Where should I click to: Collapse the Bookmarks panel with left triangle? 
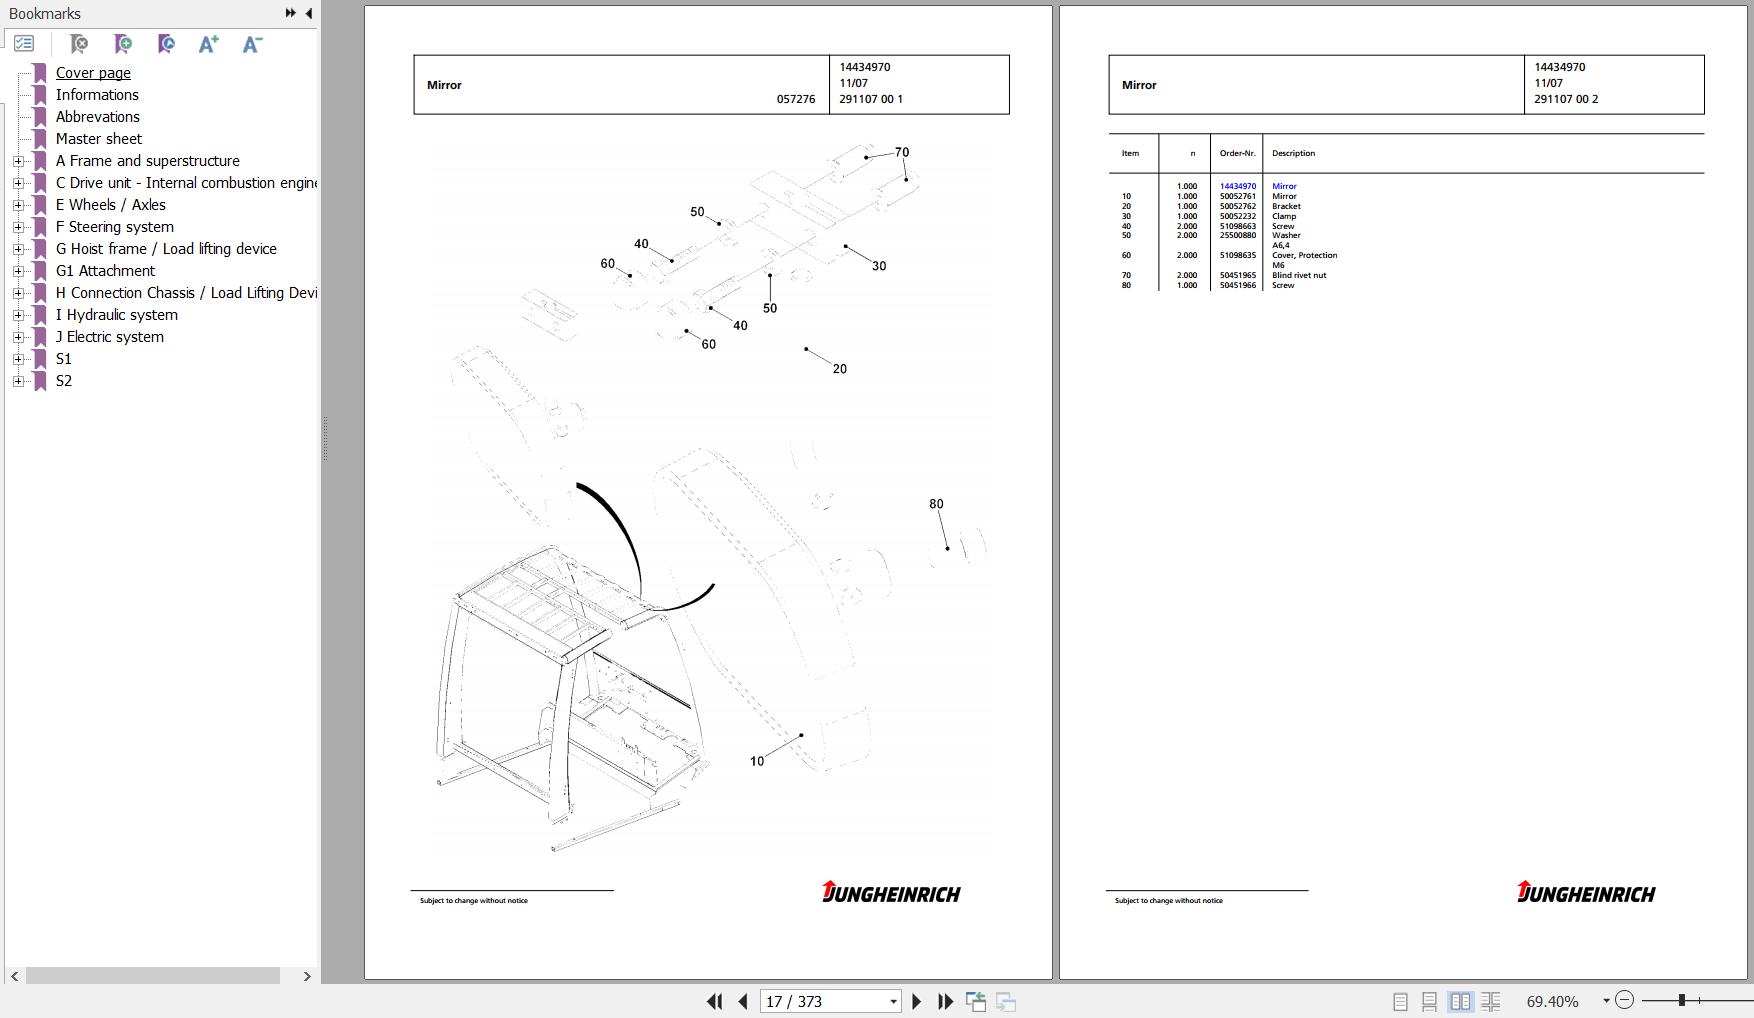[x=309, y=13]
